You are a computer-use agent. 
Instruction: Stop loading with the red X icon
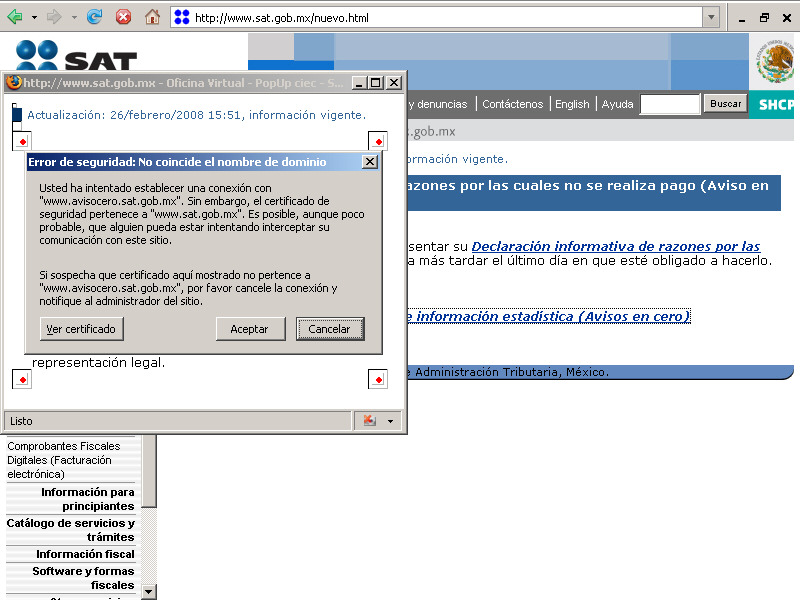pyautogui.click(x=123, y=17)
